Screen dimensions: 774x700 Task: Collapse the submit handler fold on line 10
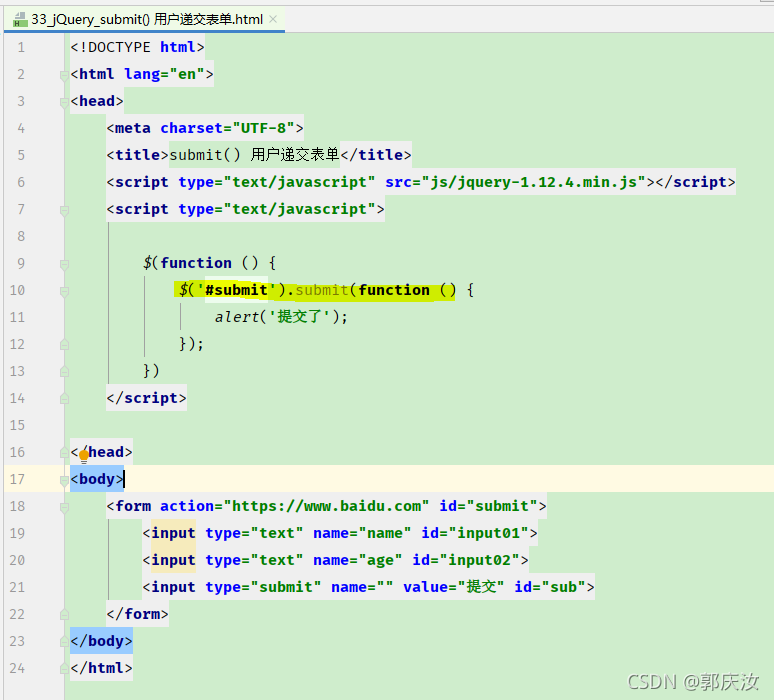64,292
